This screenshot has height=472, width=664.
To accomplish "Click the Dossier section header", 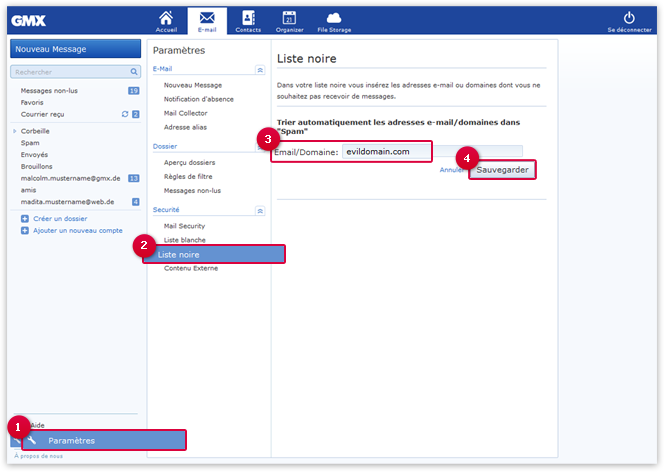I will coord(165,146).
